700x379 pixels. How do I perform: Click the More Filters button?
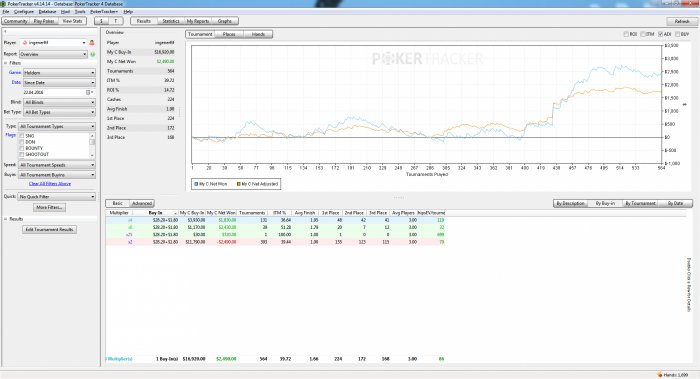(x=50, y=208)
